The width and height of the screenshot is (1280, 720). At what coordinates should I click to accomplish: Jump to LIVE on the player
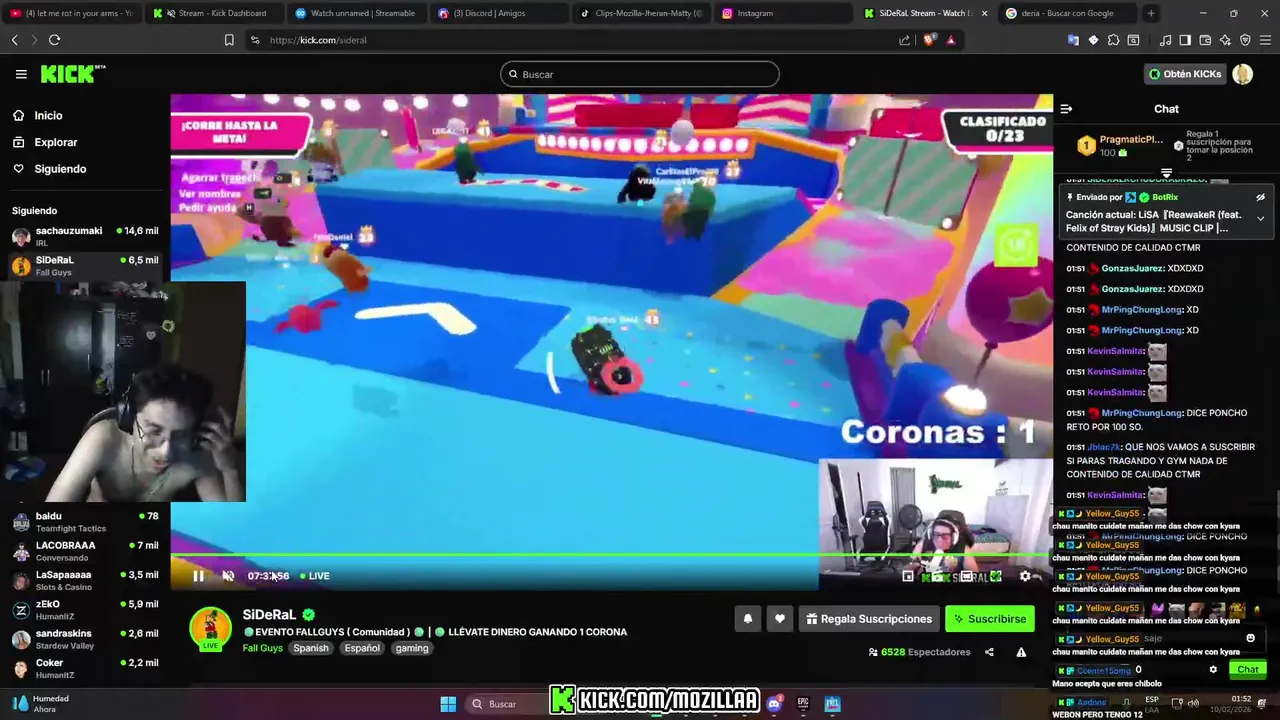[x=315, y=576]
